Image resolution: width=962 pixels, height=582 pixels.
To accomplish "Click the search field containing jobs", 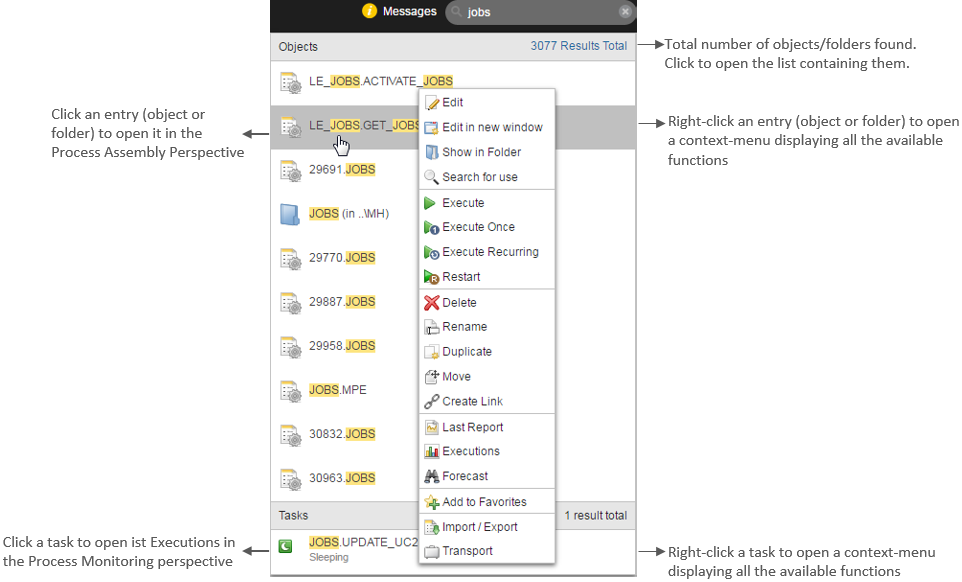I will 540,12.
